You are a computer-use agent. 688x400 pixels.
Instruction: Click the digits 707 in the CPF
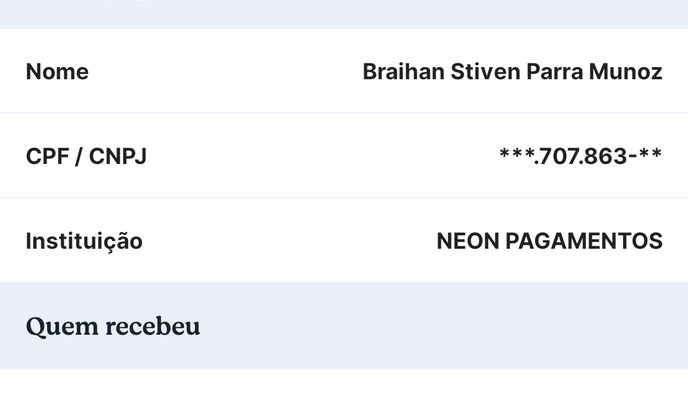pos(559,156)
